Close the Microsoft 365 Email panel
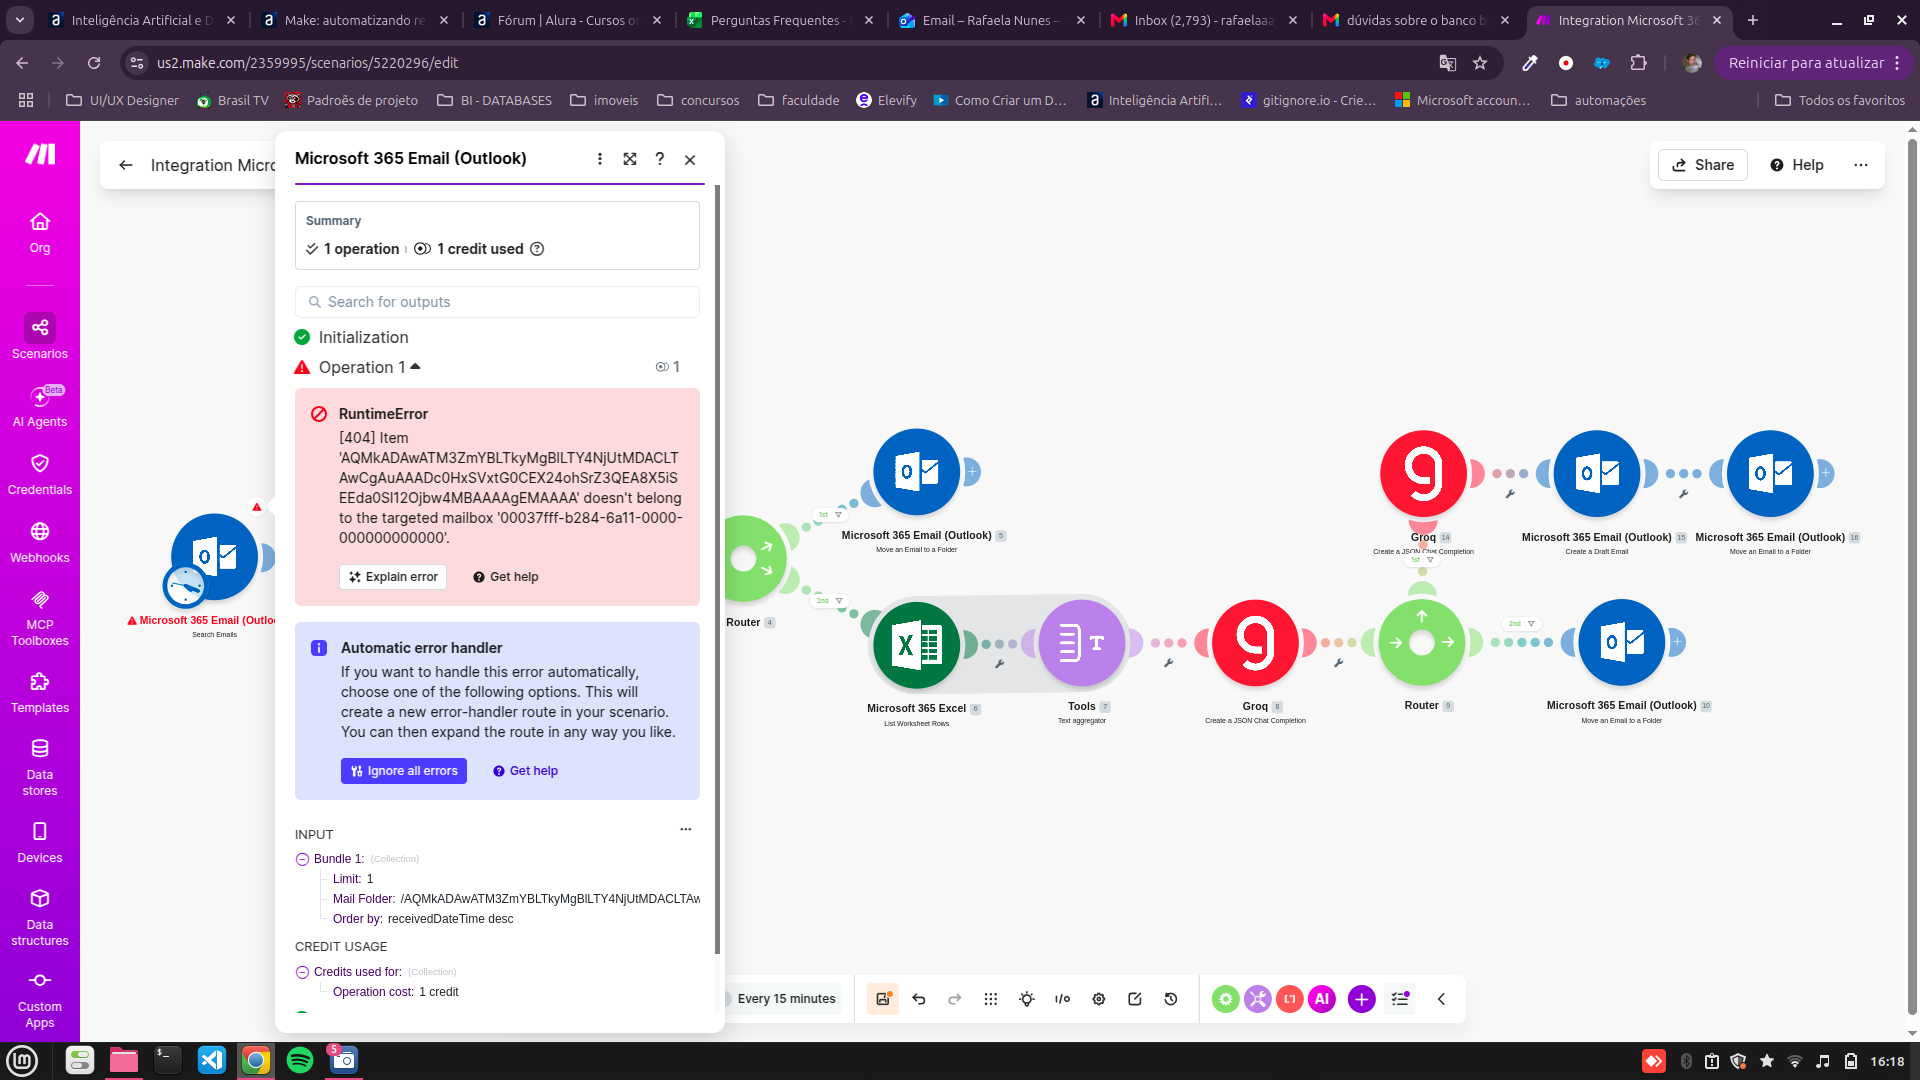1920x1080 pixels. point(690,159)
